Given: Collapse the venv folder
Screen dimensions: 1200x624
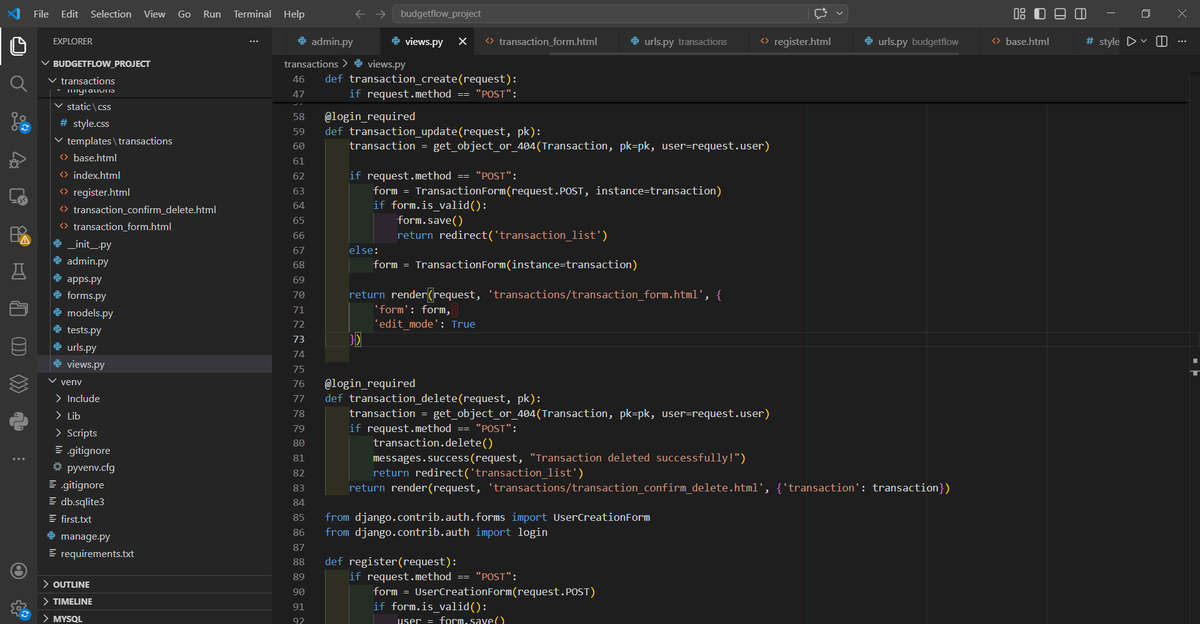Looking at the screenshot, I should point(52,381).
